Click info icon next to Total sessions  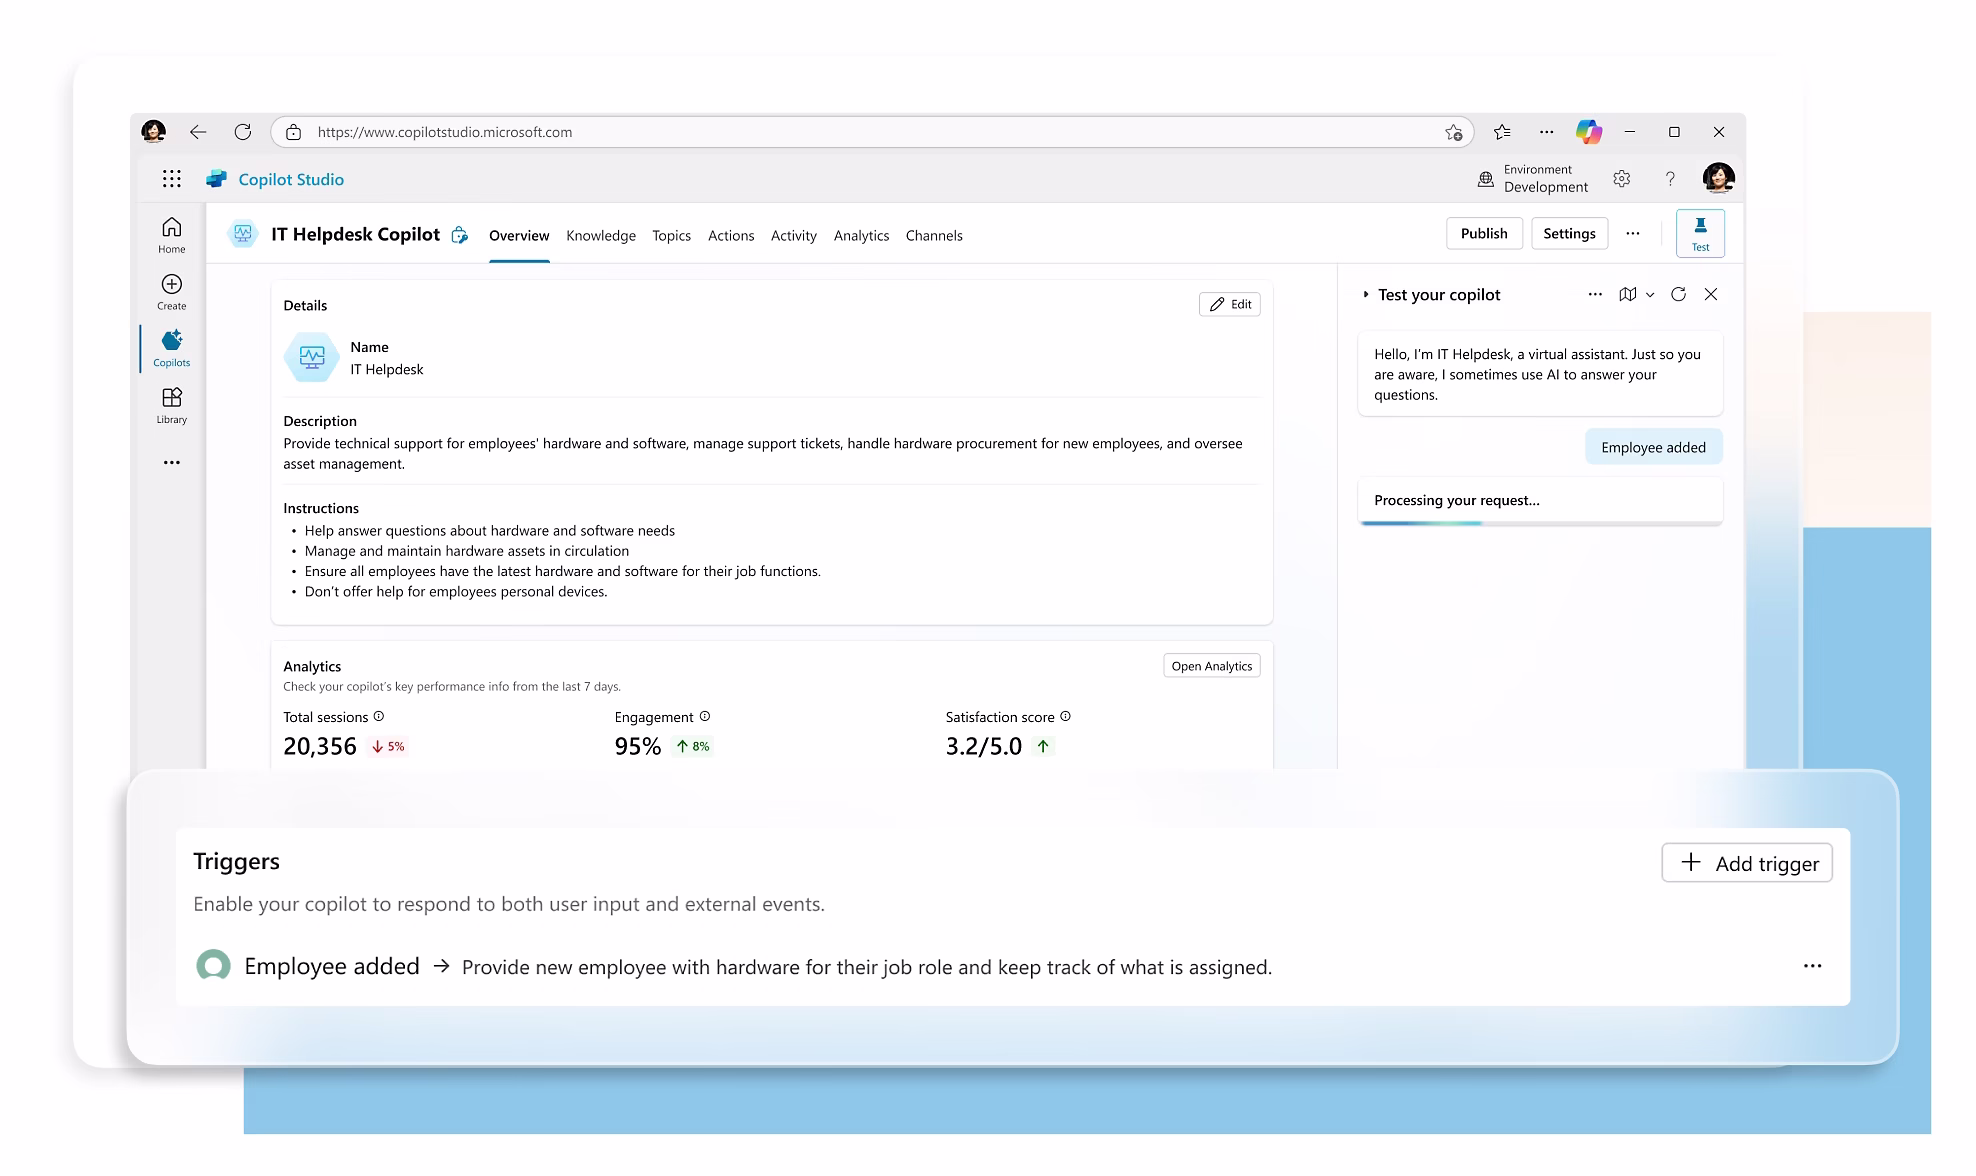(379, 717)
